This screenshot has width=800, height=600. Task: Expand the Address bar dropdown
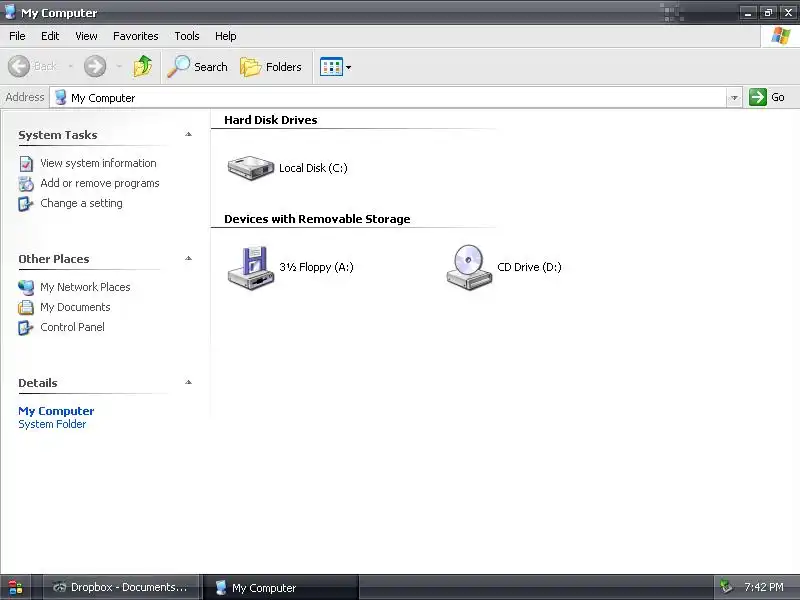coord(734,97)
